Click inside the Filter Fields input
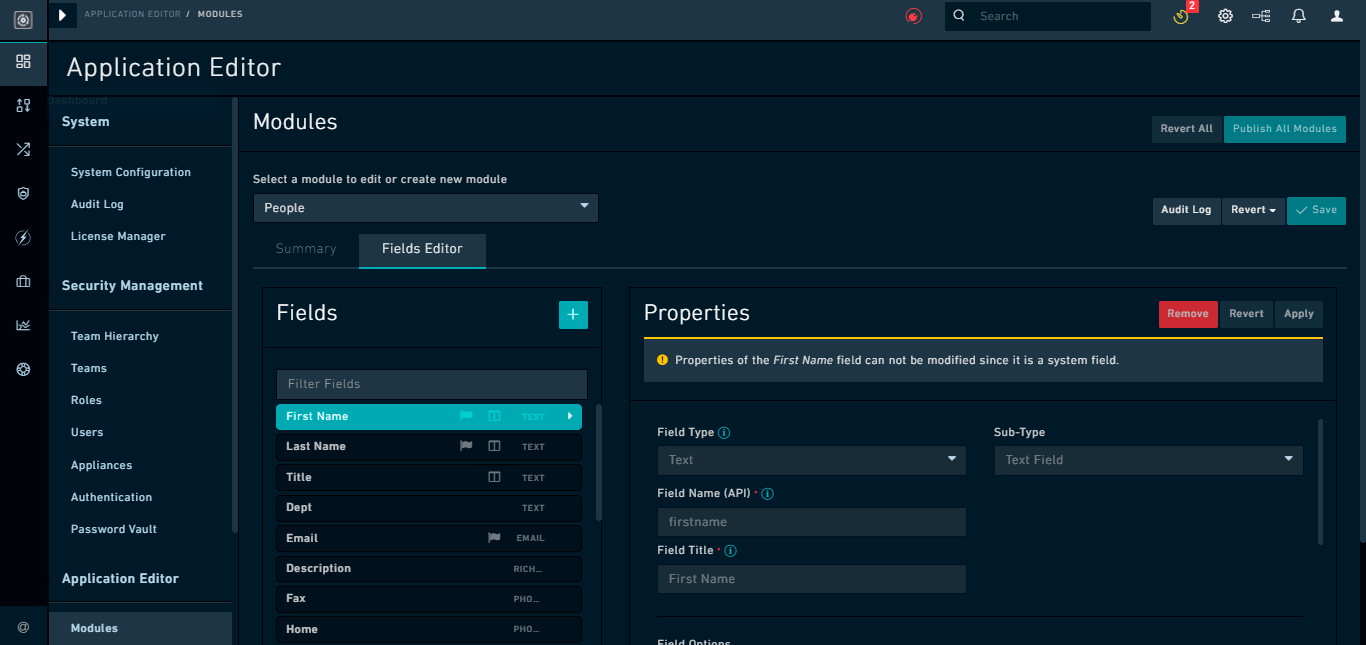The width and height of the screenshot is (1366, 645). pyautogui.click(x=431, y=384)
